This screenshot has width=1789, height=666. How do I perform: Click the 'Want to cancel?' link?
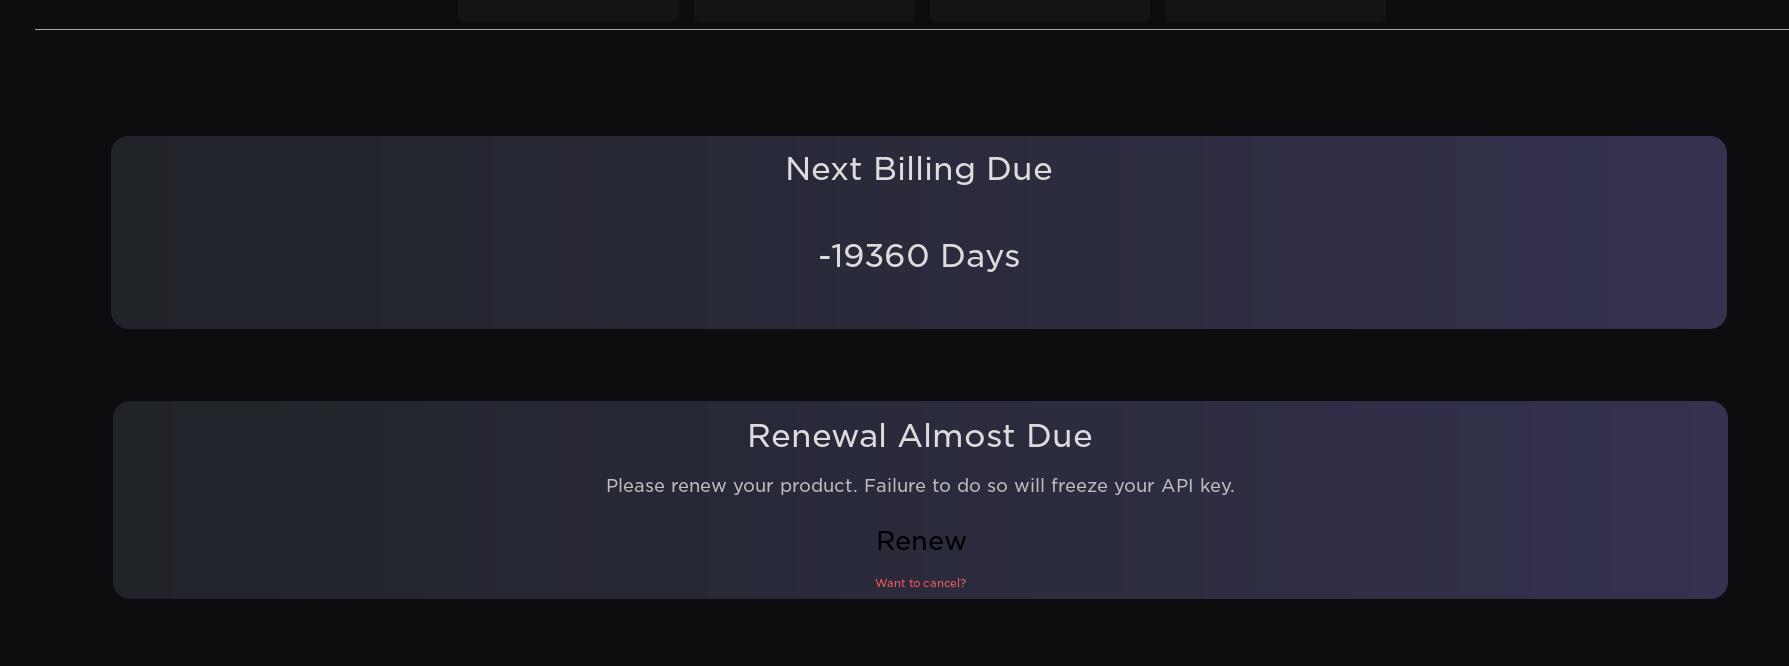[920, 583]
